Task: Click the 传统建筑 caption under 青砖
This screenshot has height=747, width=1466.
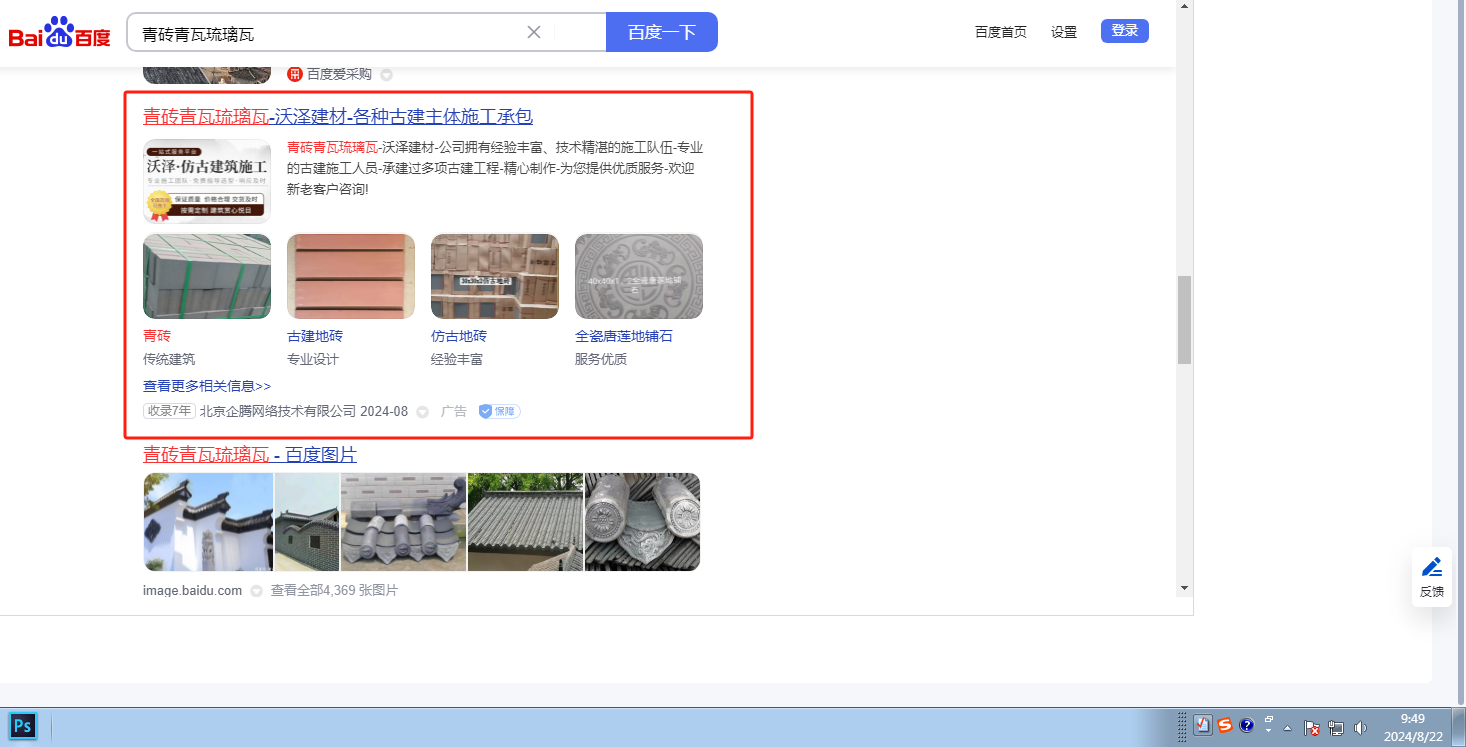Action: coord(169,359)
